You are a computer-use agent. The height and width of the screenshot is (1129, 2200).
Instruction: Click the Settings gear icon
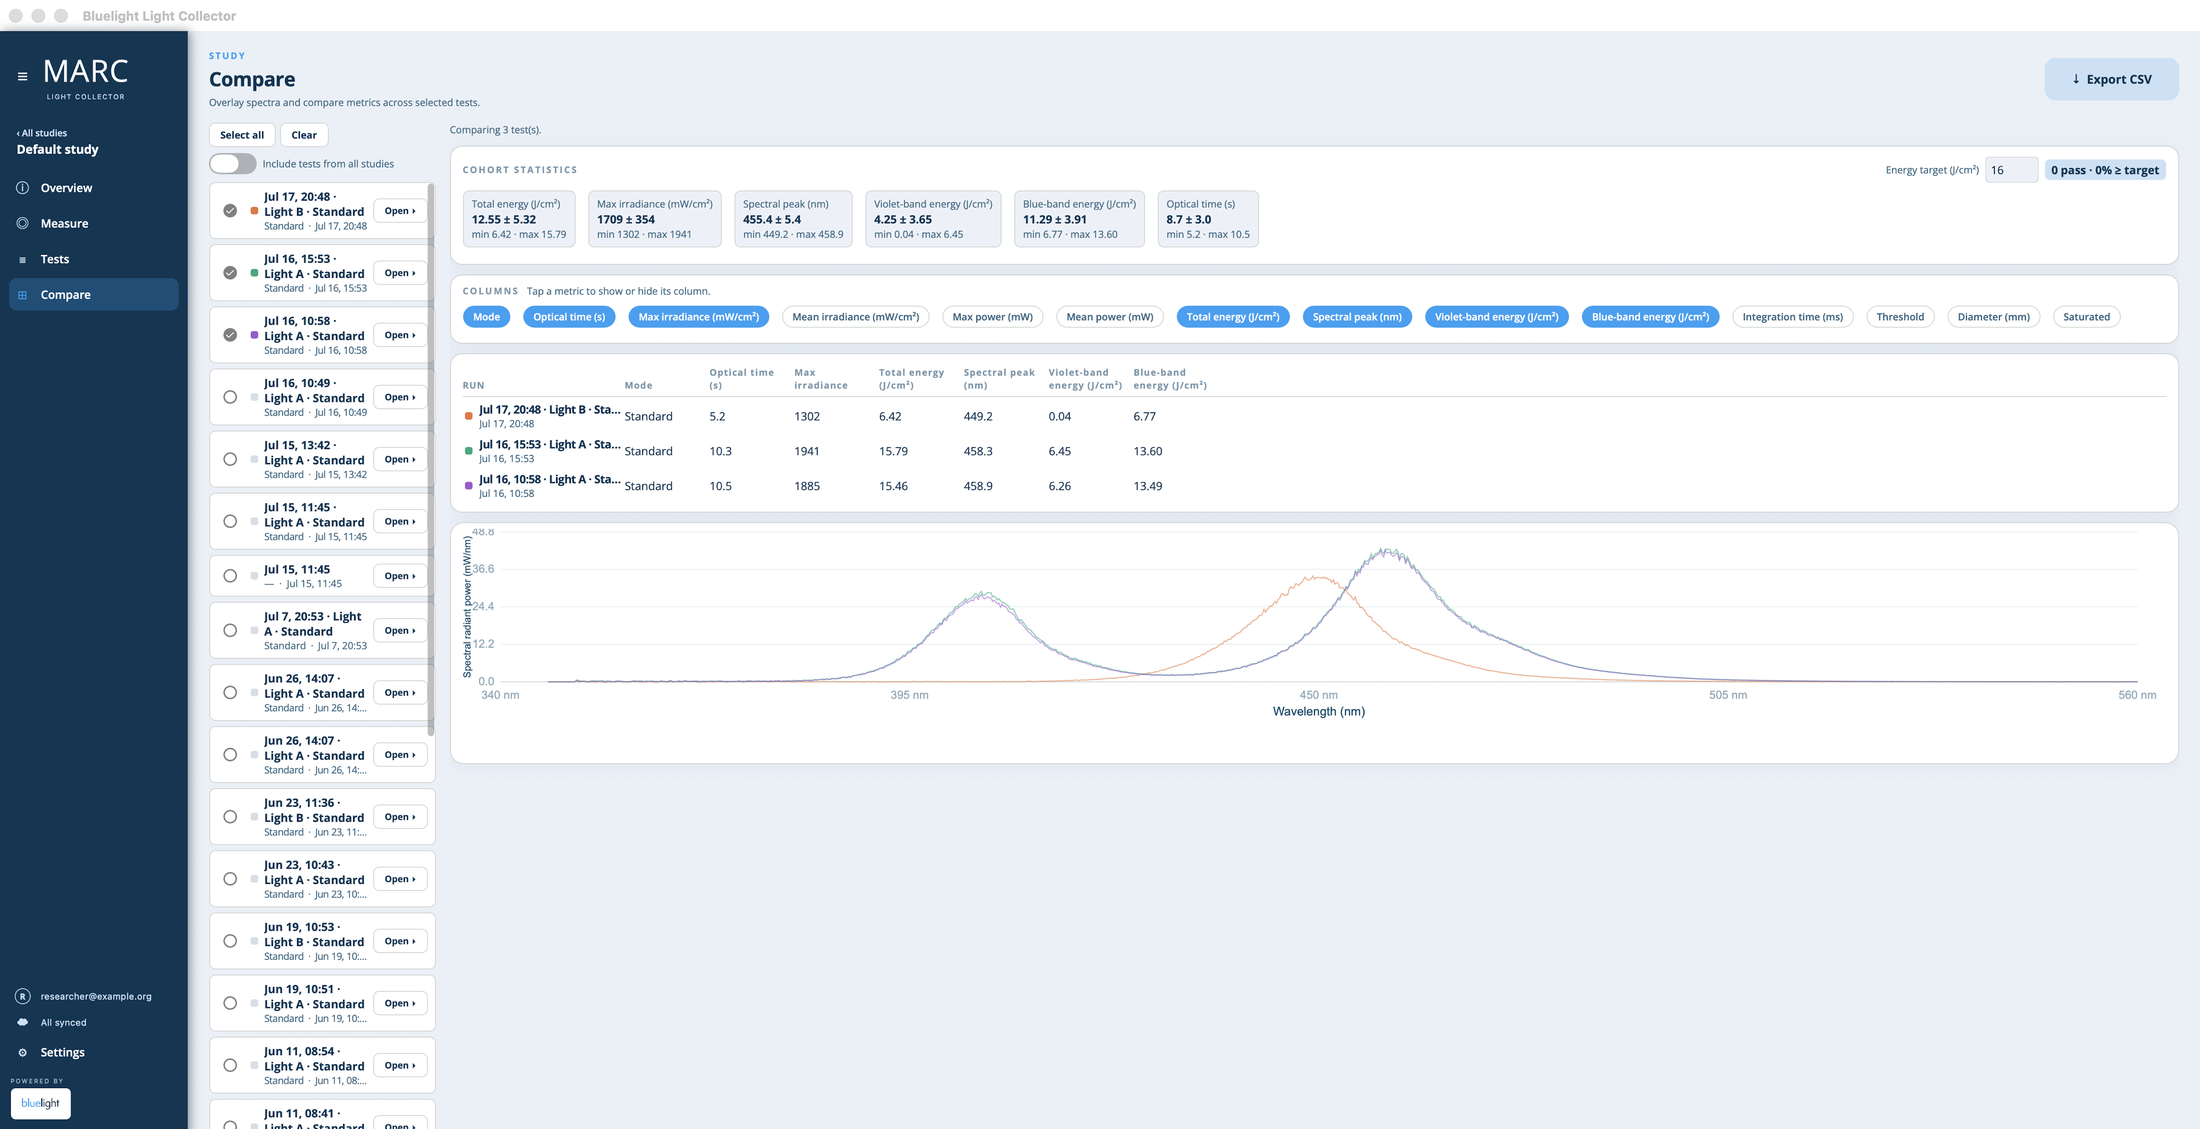[x=22, y=1052]
